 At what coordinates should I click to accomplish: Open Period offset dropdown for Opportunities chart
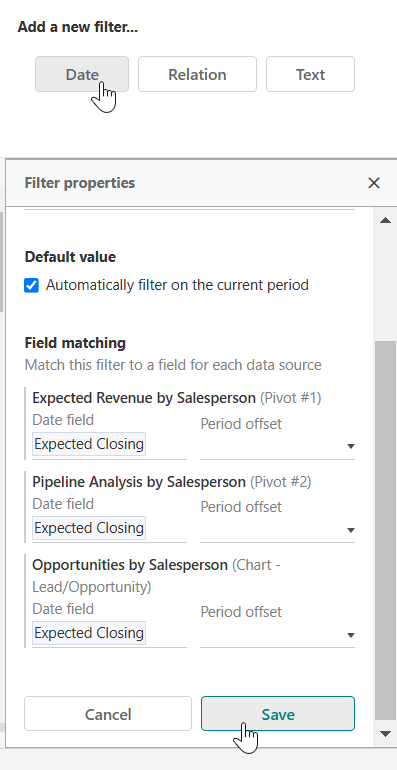click(x=277, y=634)
